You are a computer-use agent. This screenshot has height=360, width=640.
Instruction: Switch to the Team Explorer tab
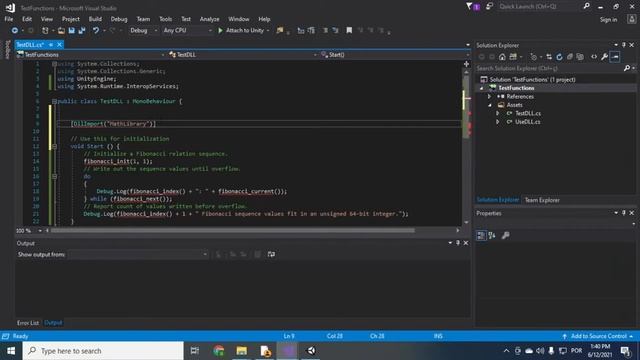pyautogui.click(x=542, y=200)
